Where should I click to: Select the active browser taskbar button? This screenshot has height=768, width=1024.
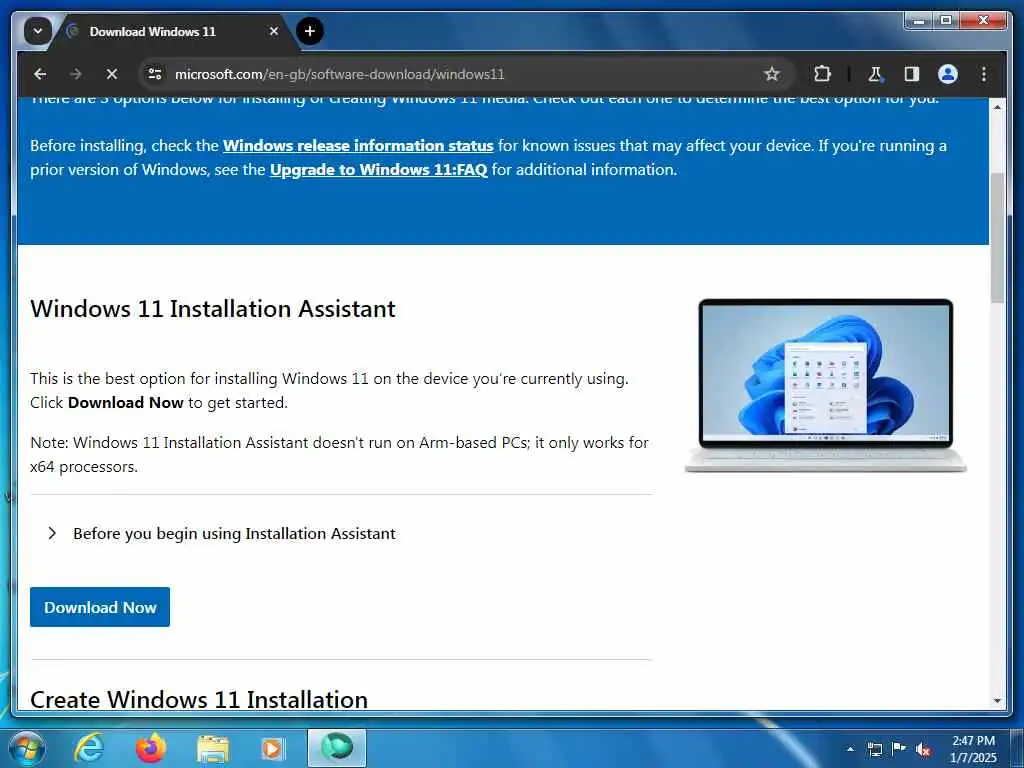[x=337, y=748]
